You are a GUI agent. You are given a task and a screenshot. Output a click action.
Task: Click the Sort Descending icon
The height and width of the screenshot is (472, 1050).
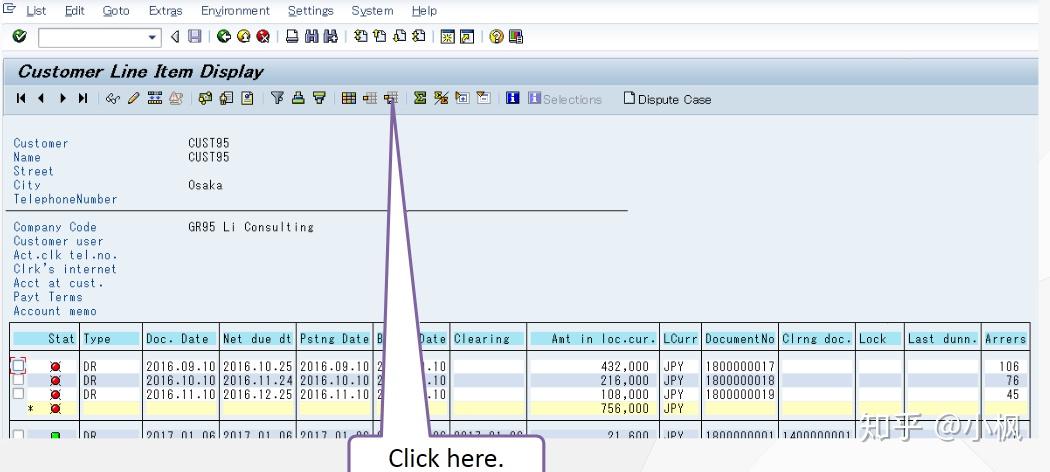(319, 98)
